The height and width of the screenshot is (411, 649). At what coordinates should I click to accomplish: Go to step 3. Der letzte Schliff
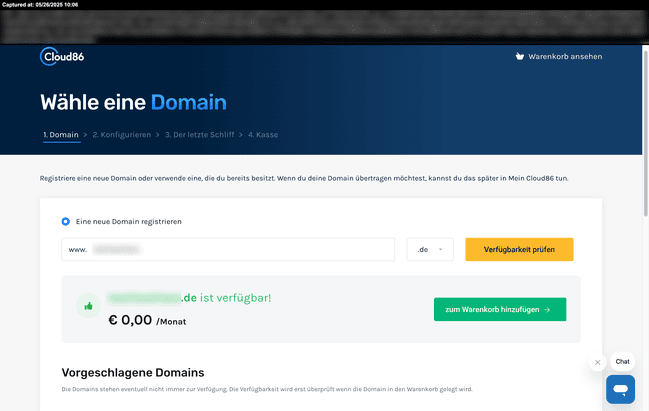coord(200,135)
